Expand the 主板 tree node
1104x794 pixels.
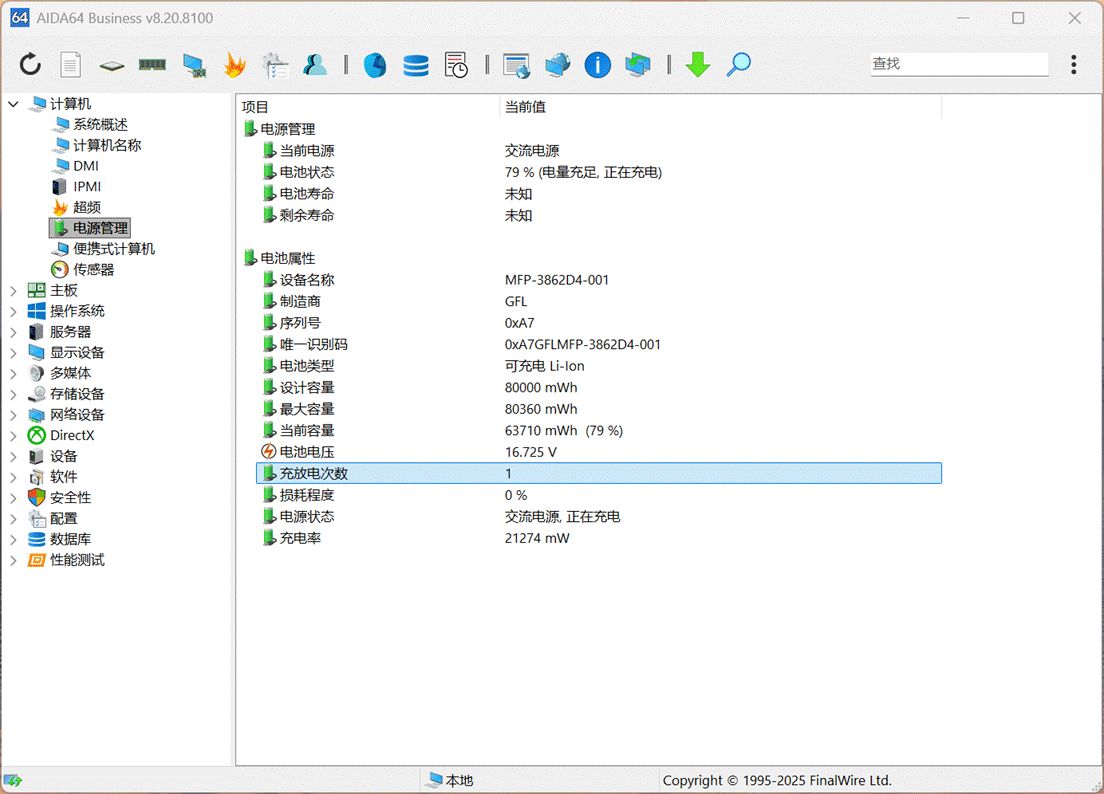click(x=13, y=290)
